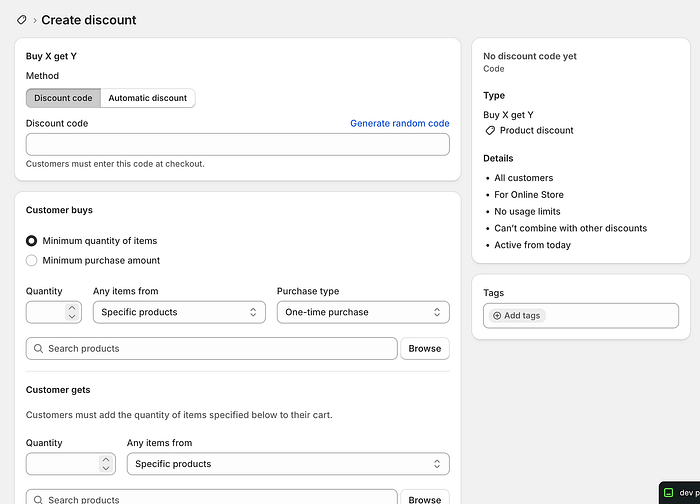
Task: Click the Customer gets heading
Action: coord(58,390)
